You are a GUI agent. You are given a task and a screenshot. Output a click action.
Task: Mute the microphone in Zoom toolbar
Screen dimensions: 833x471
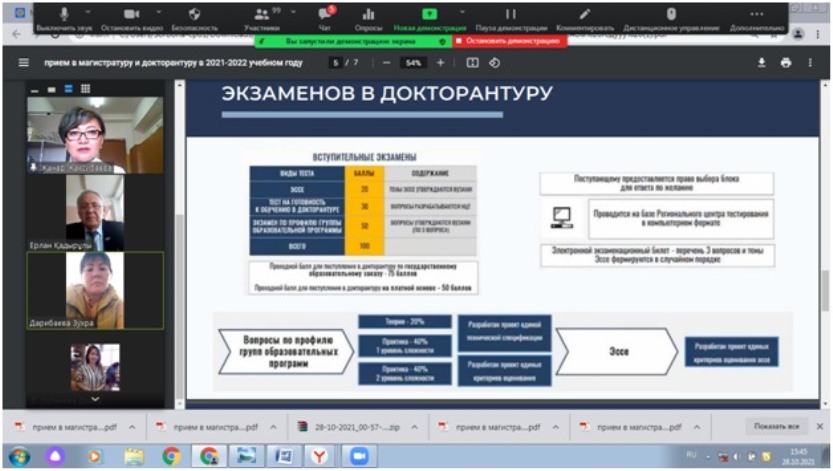(65, 15)
